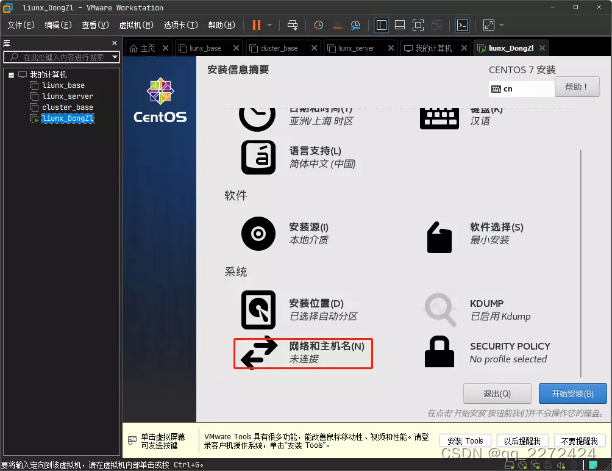Take a snapshot of the virtual machine

pos(318,25)
